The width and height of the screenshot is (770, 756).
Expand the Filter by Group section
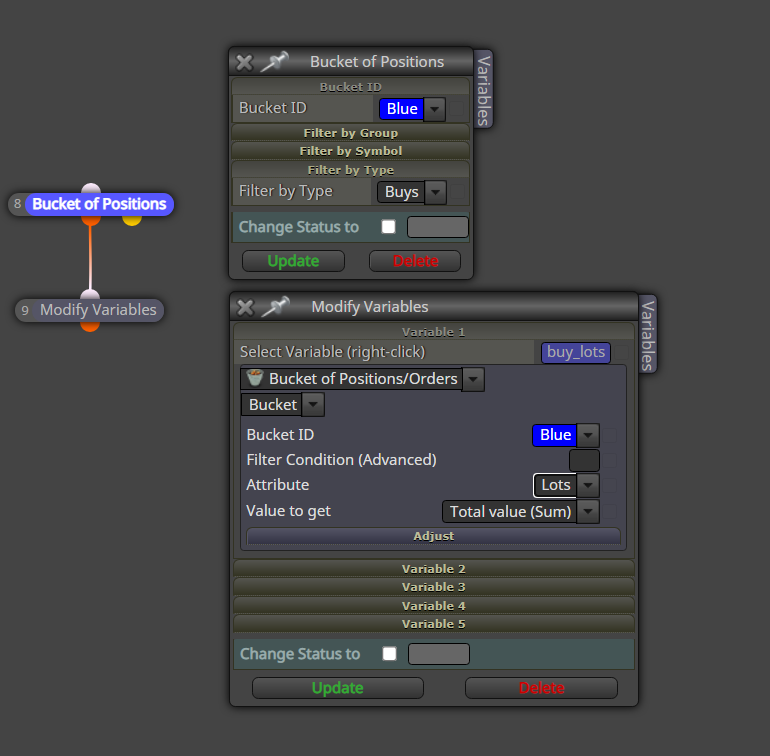coord(351,133)
